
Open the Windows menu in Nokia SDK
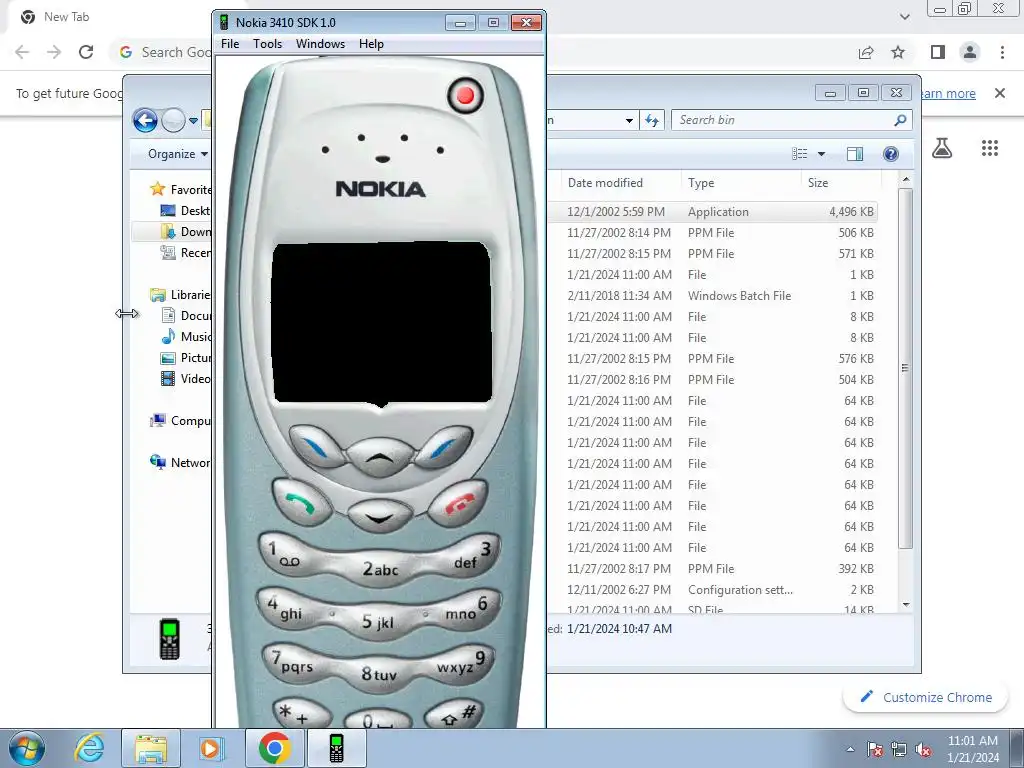[320, 44]
